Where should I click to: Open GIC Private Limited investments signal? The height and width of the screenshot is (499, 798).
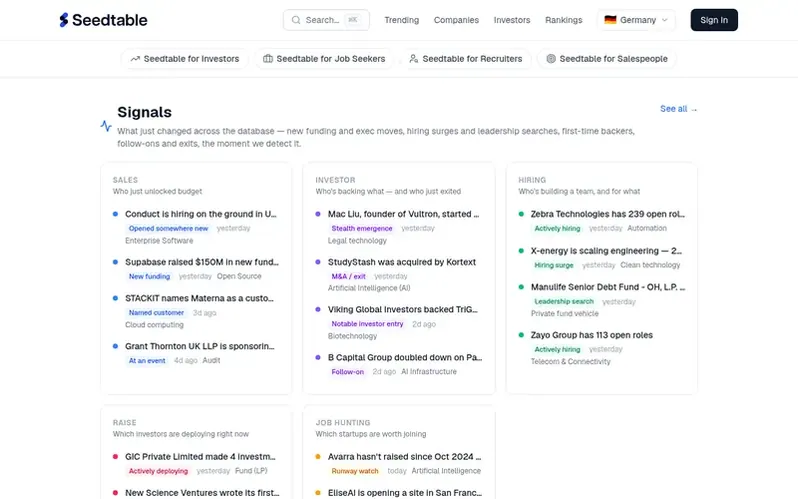[x=201, y=456]
